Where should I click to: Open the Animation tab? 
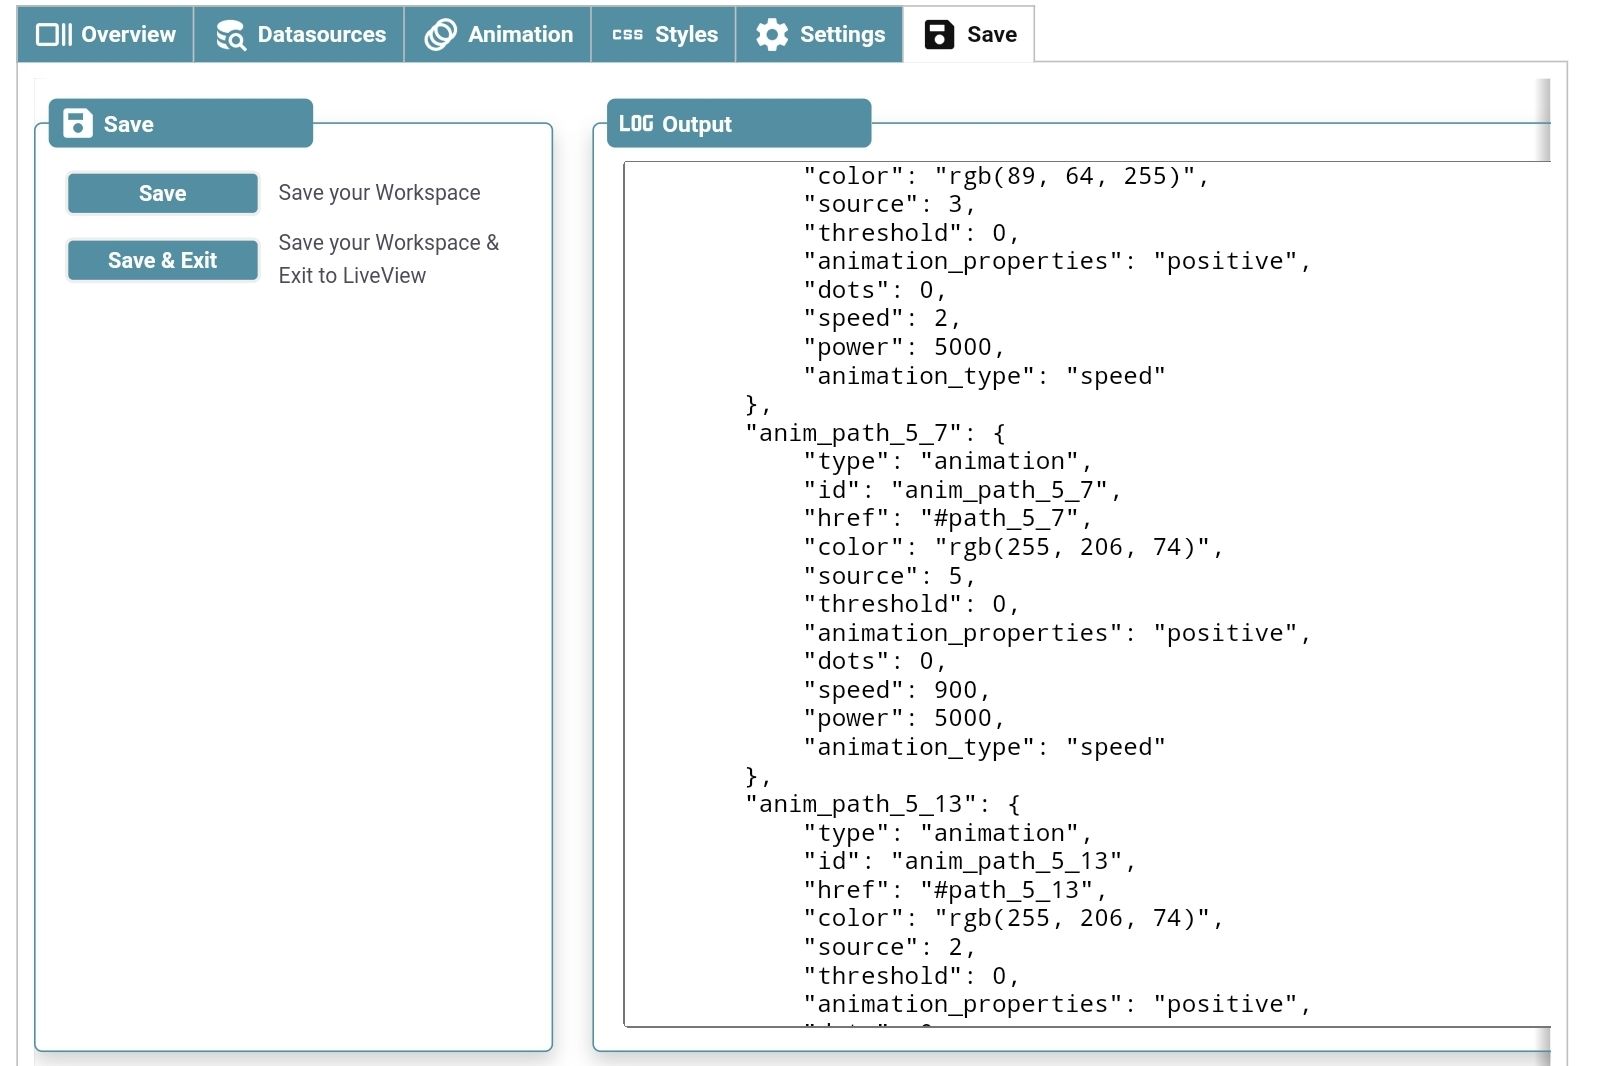(x=498, y=34)
